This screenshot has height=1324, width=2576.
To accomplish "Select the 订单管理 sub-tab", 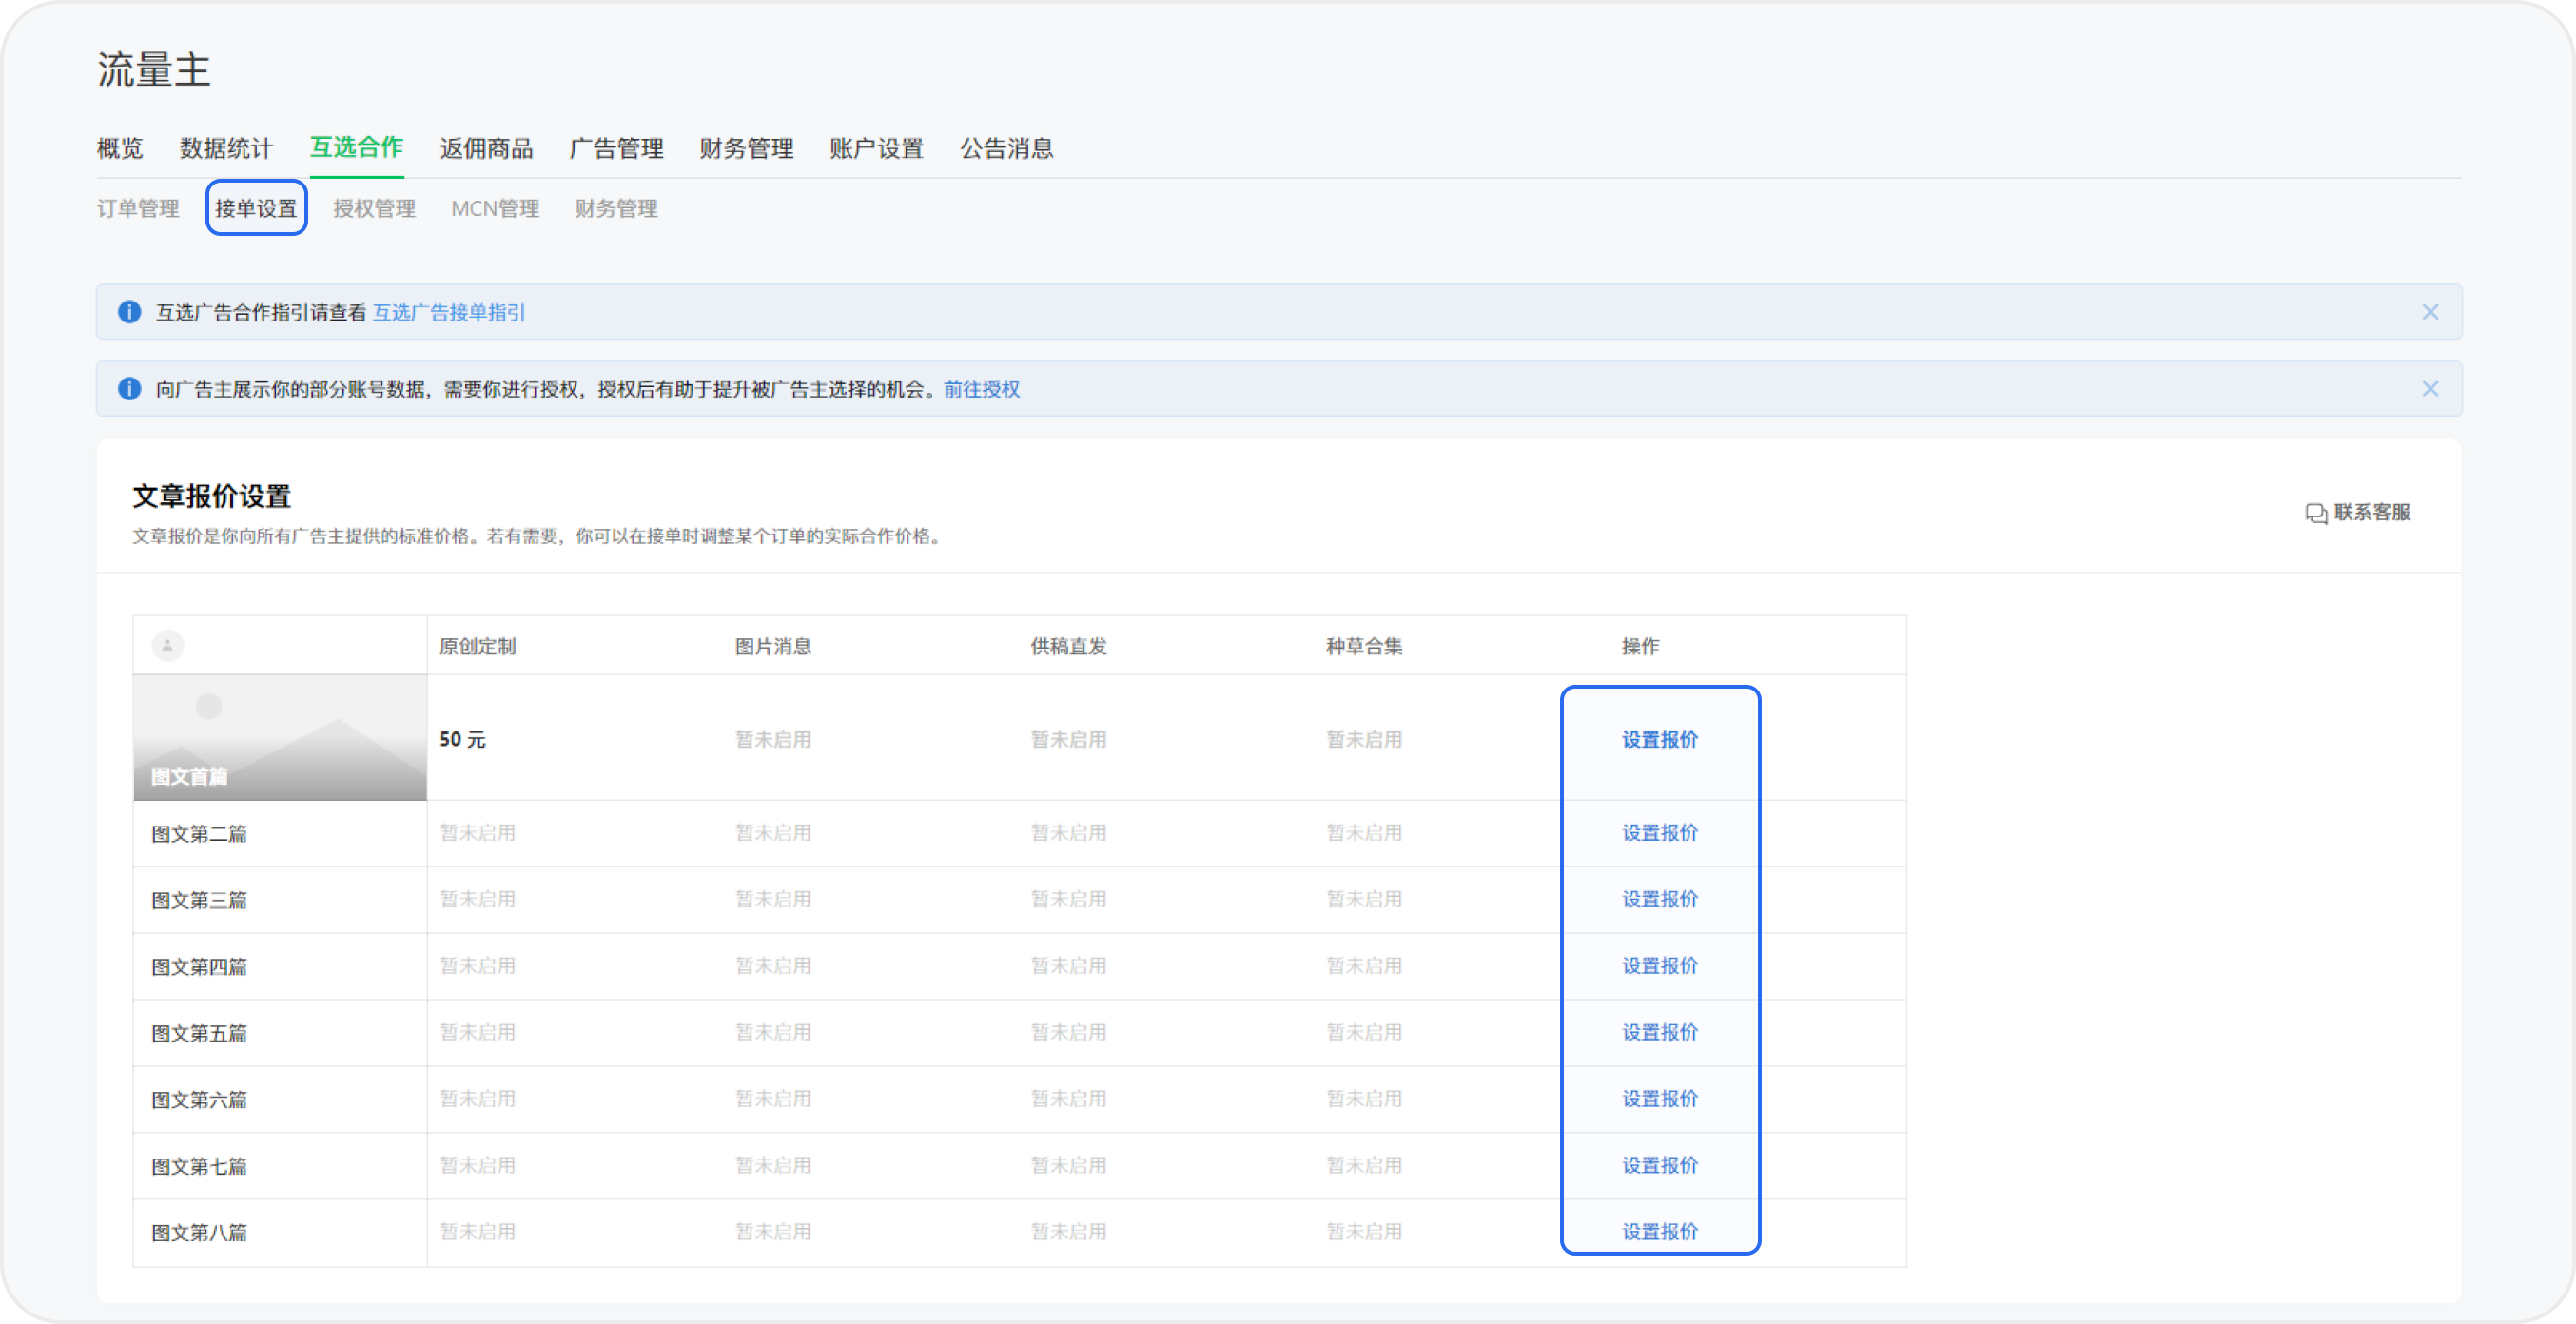I will click(138, 209).
